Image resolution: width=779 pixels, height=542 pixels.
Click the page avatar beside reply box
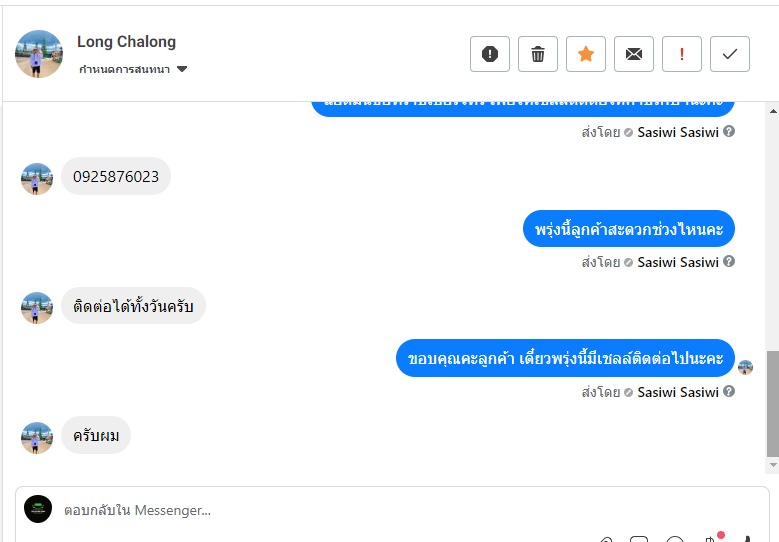(x=38, y=509)
